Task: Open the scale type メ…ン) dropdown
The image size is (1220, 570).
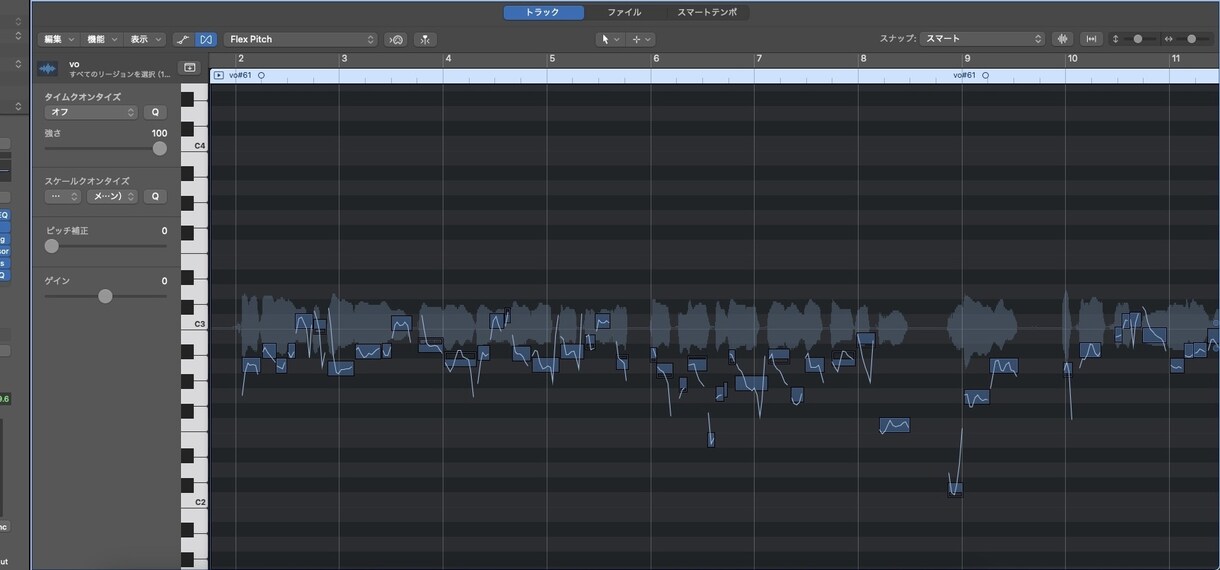Action: pos(111,196)
